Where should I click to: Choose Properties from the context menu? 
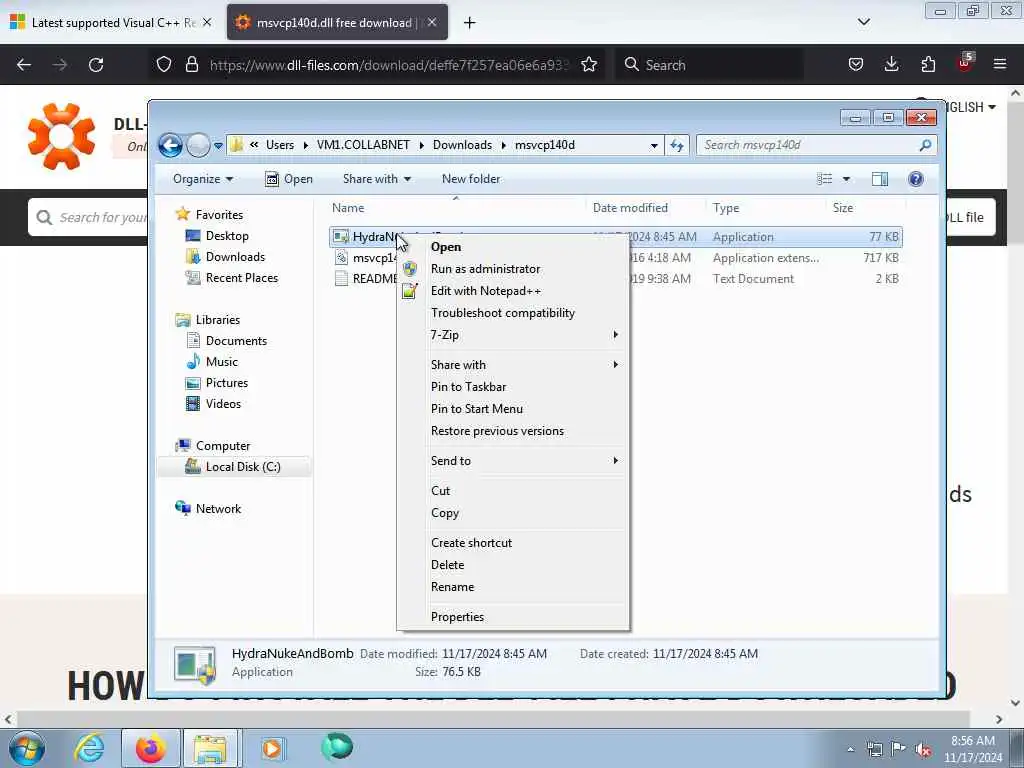pos(513,617)
